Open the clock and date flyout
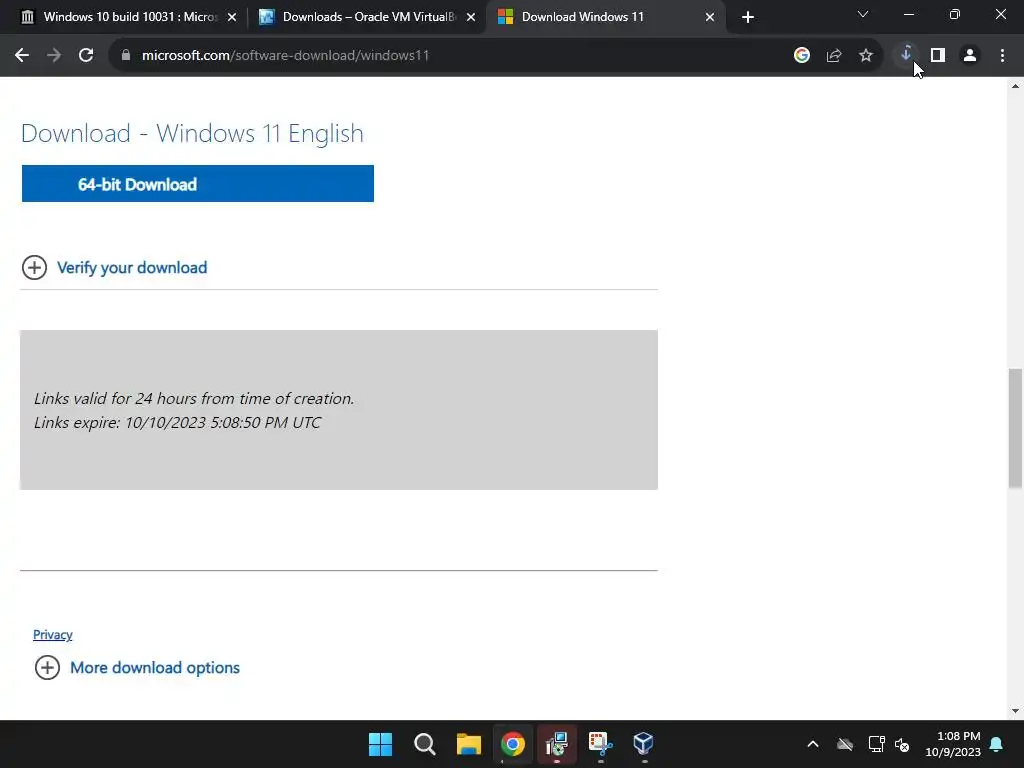1024x768 pixels. coord(953,744)
